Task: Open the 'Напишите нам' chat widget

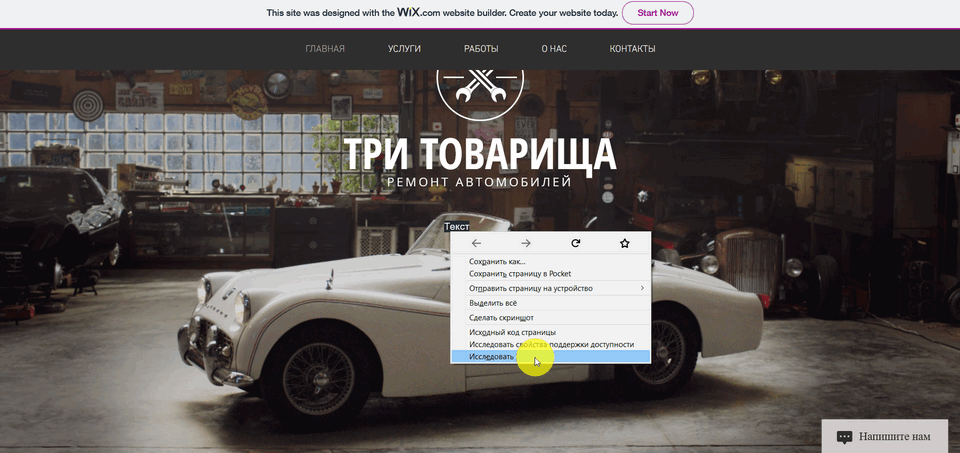Action: pos(885,436)
